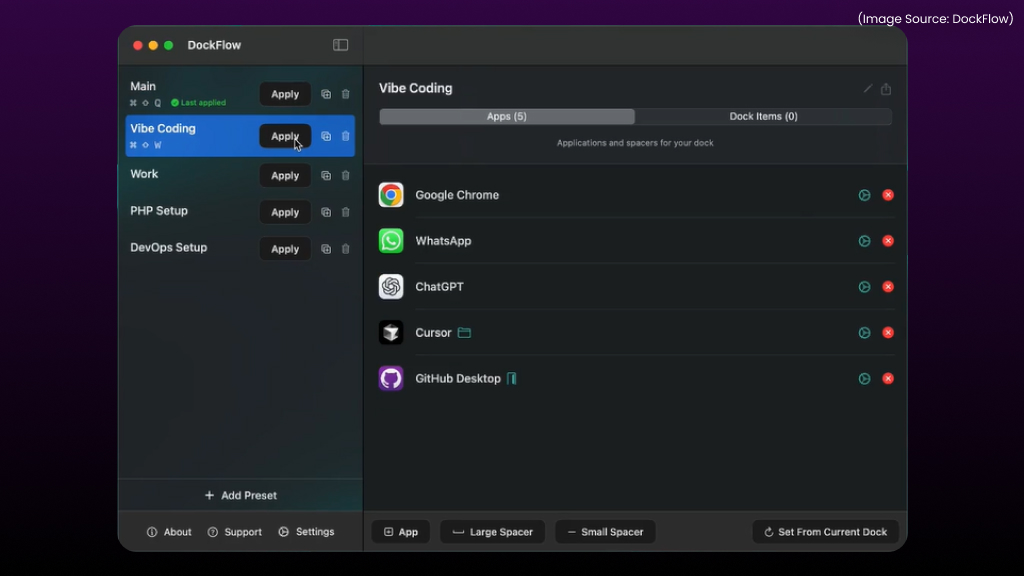Click the green action icon for Google Chrome
Image resolution: width=1024 pixels, height=576 pixels.
[x=864, y=195]
